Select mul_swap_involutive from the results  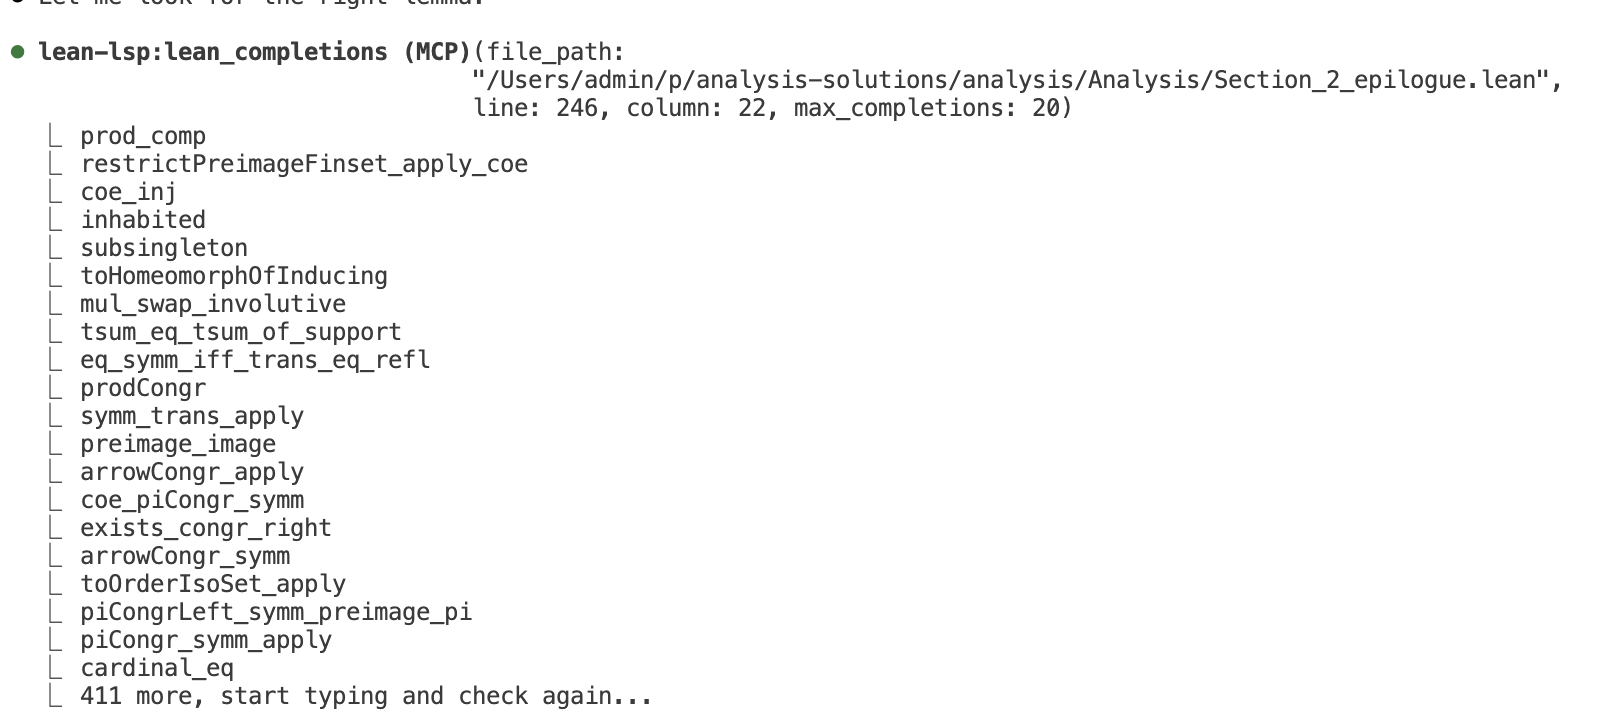(213, 304)
